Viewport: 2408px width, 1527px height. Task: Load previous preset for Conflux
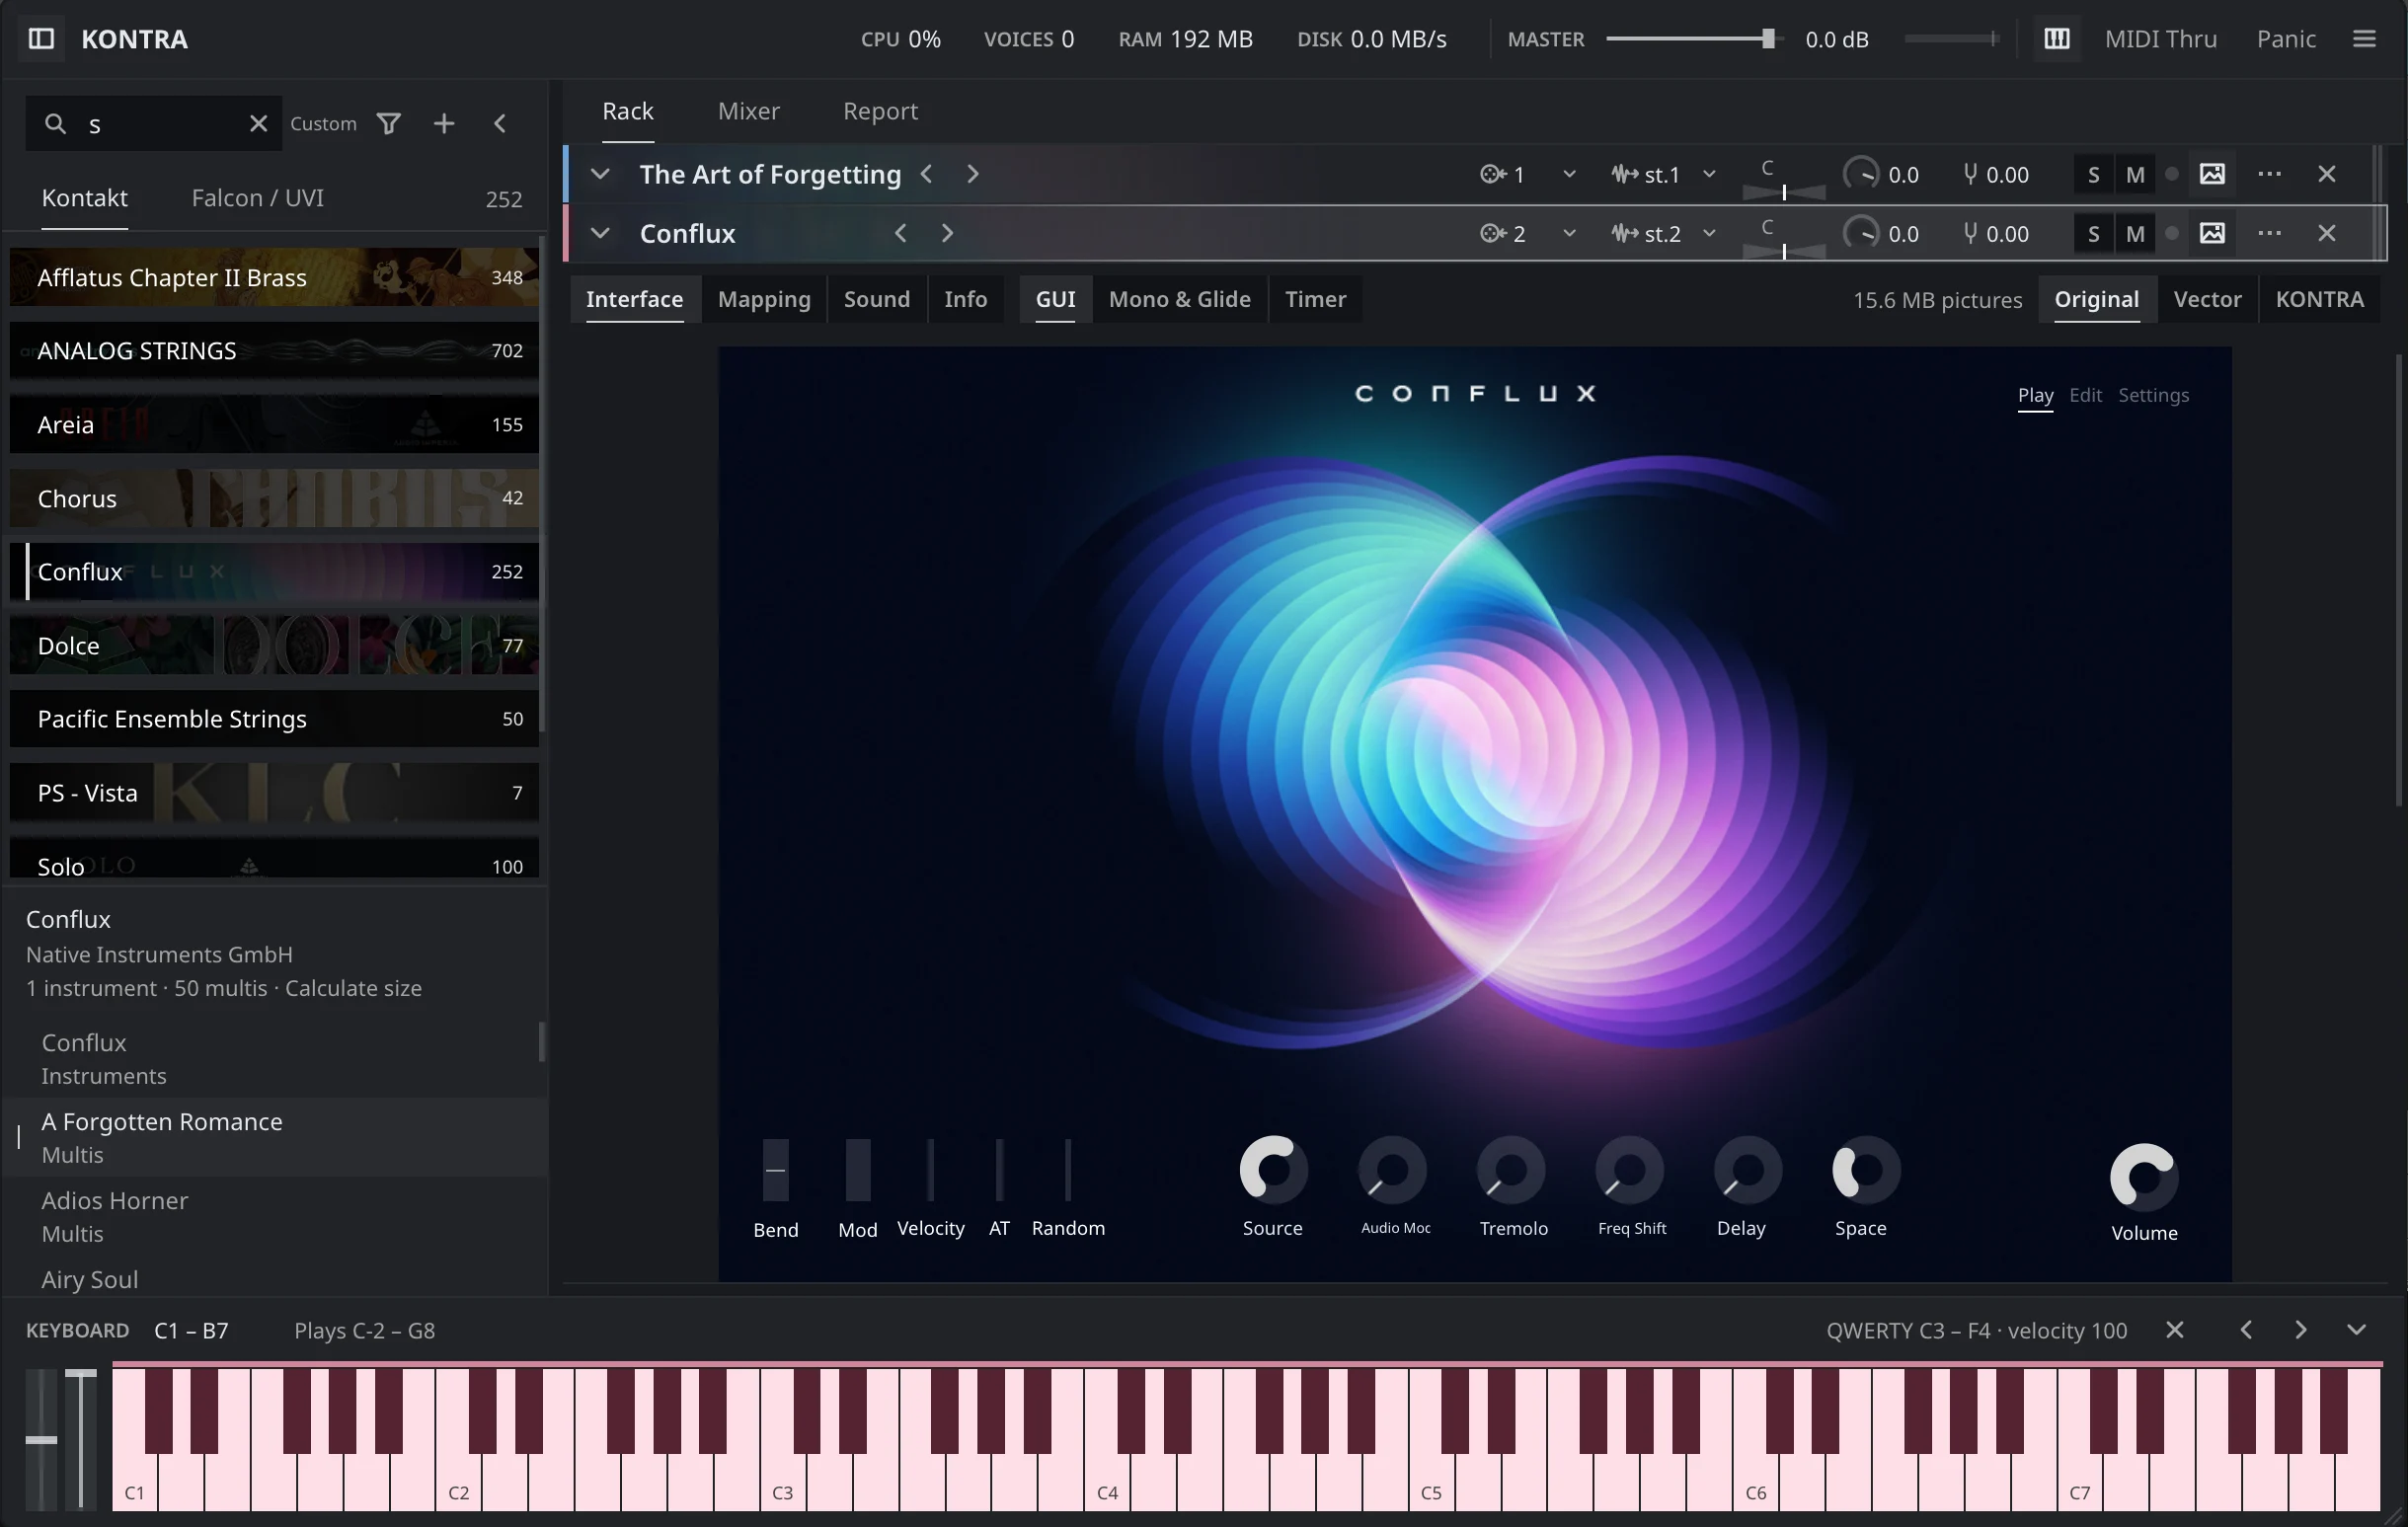pyautogui.click(x=900, y=233)
